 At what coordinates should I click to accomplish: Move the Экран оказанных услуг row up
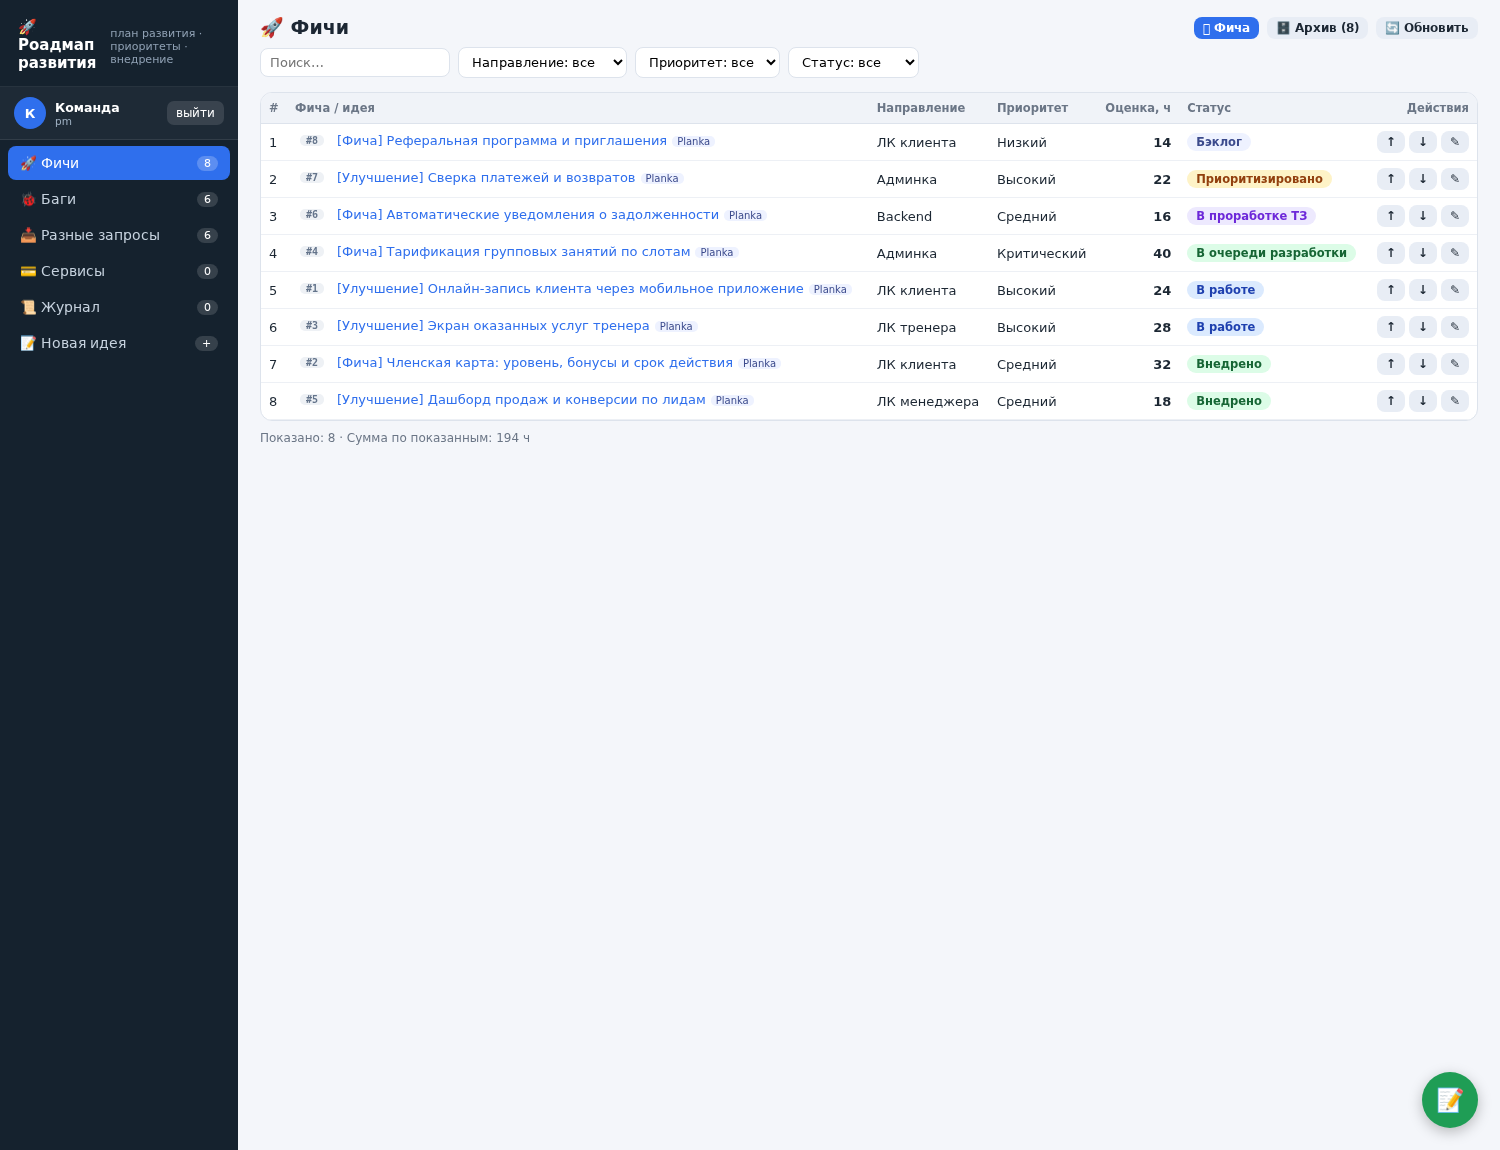[x=1391, y=327]
